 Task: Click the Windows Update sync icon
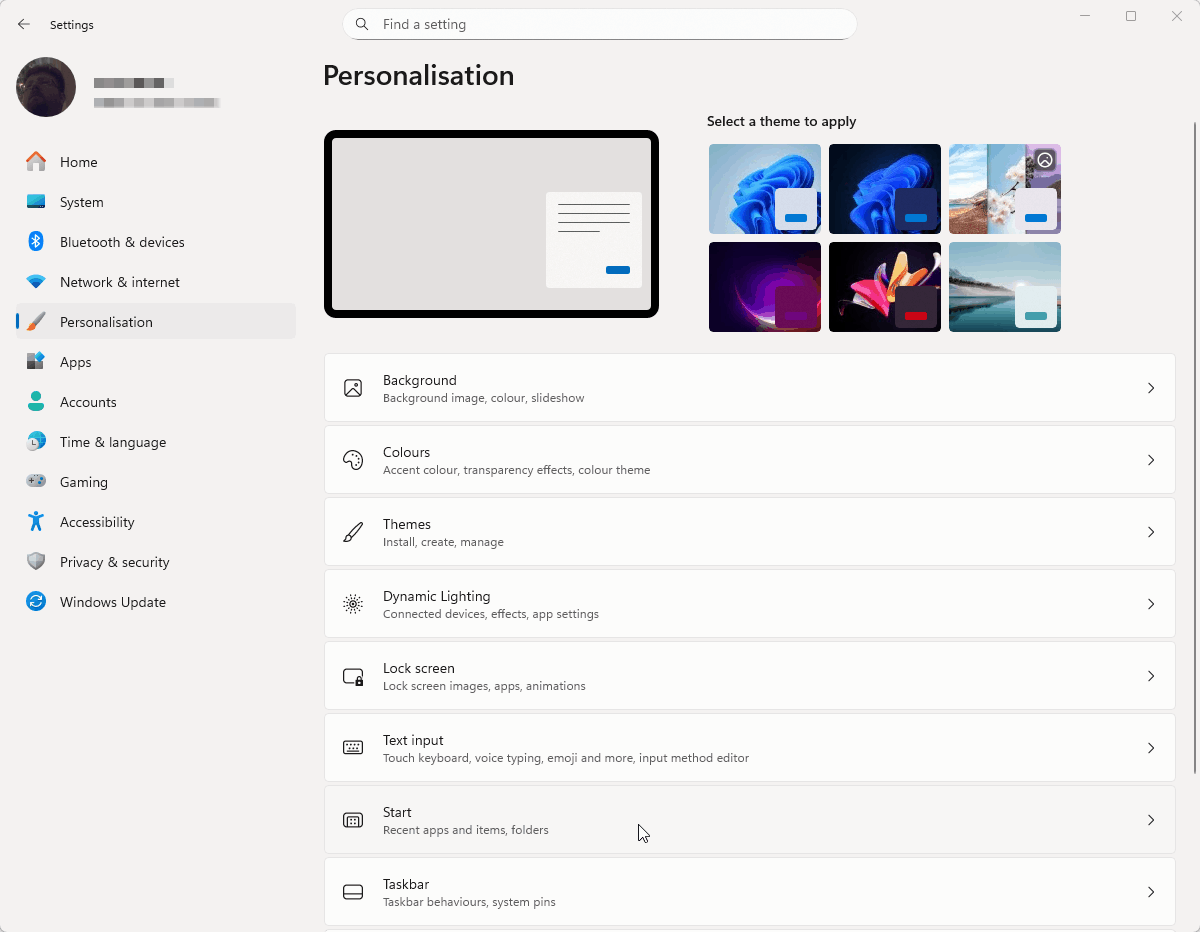point(36,602)
